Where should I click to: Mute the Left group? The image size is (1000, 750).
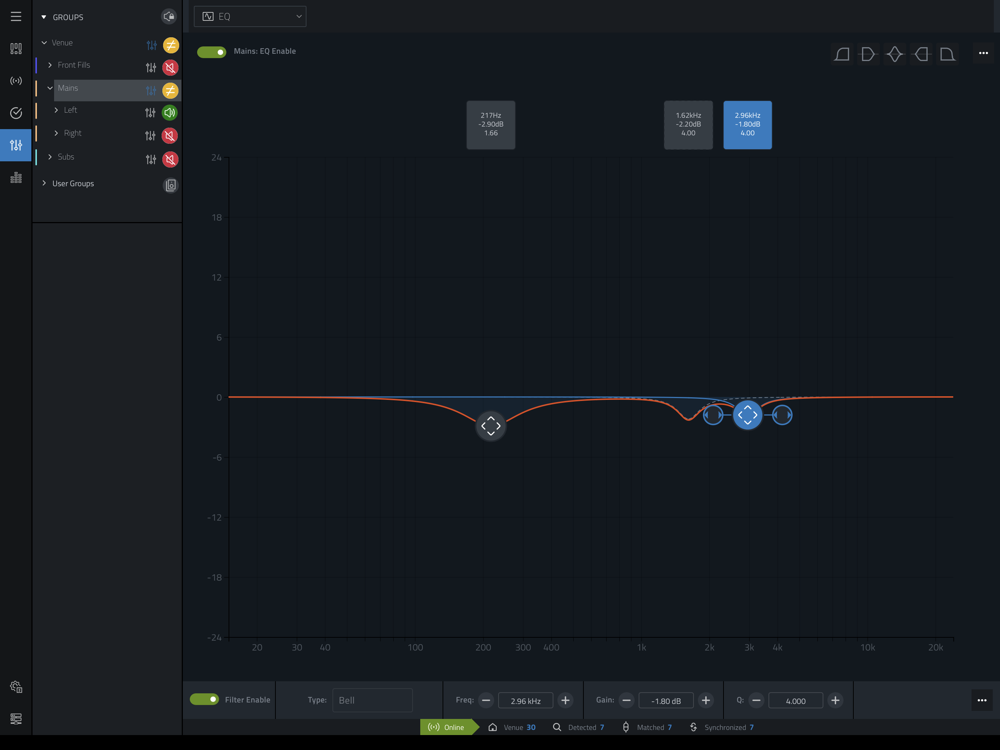[x=170, y=113]
